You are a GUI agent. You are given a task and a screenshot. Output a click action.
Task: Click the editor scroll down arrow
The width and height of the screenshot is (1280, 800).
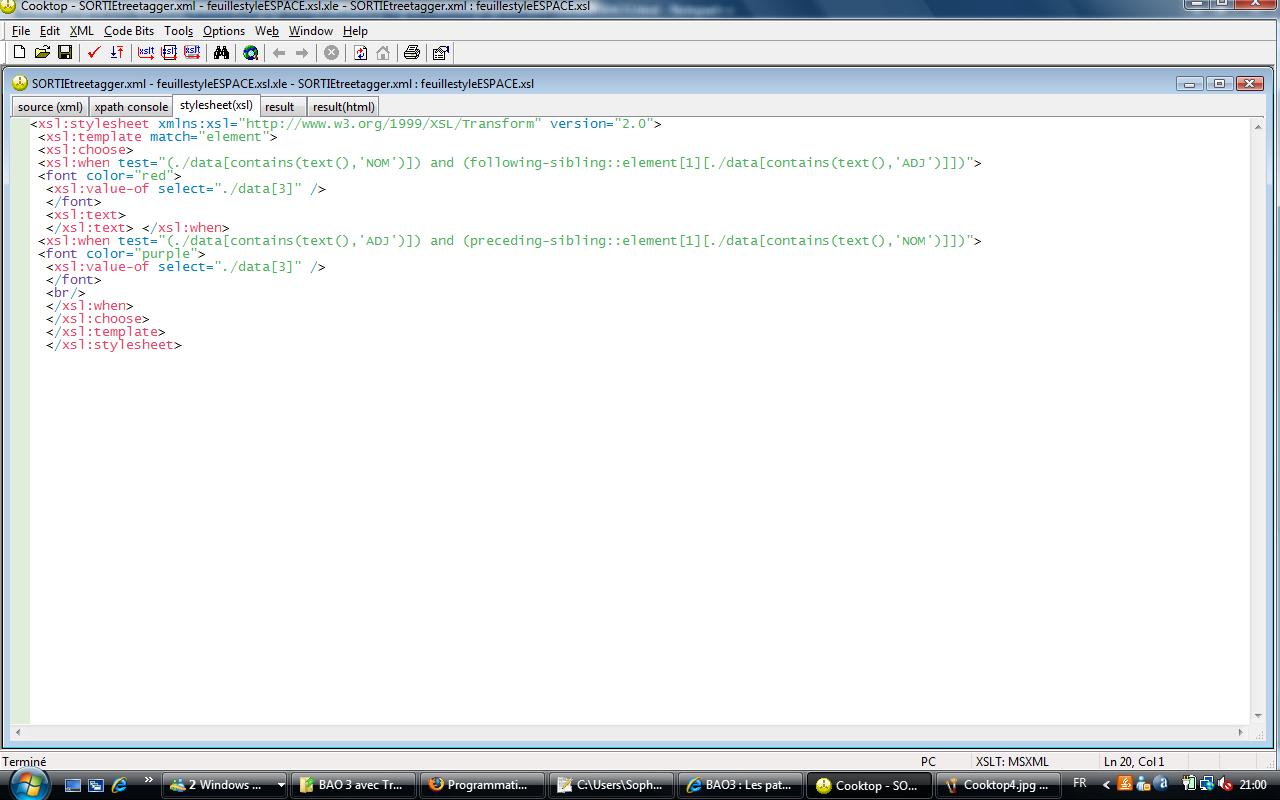tap(1258, 716)
